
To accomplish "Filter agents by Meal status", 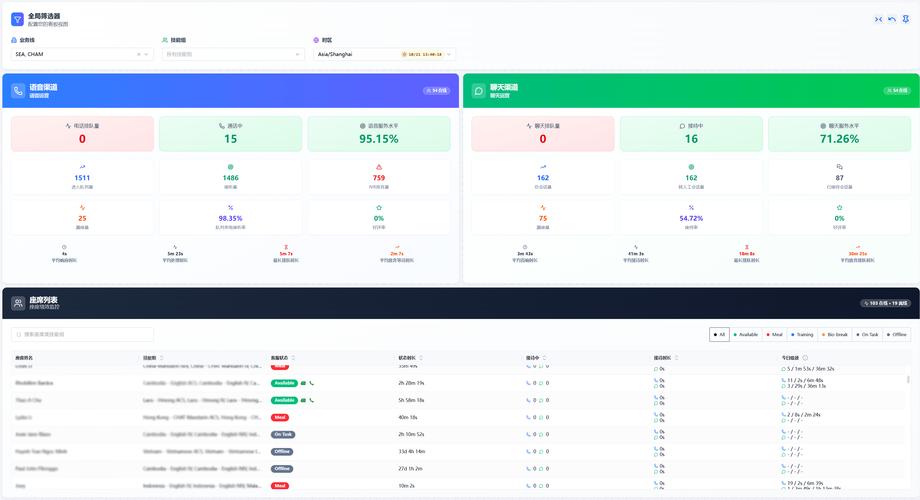I will [774, 335].
